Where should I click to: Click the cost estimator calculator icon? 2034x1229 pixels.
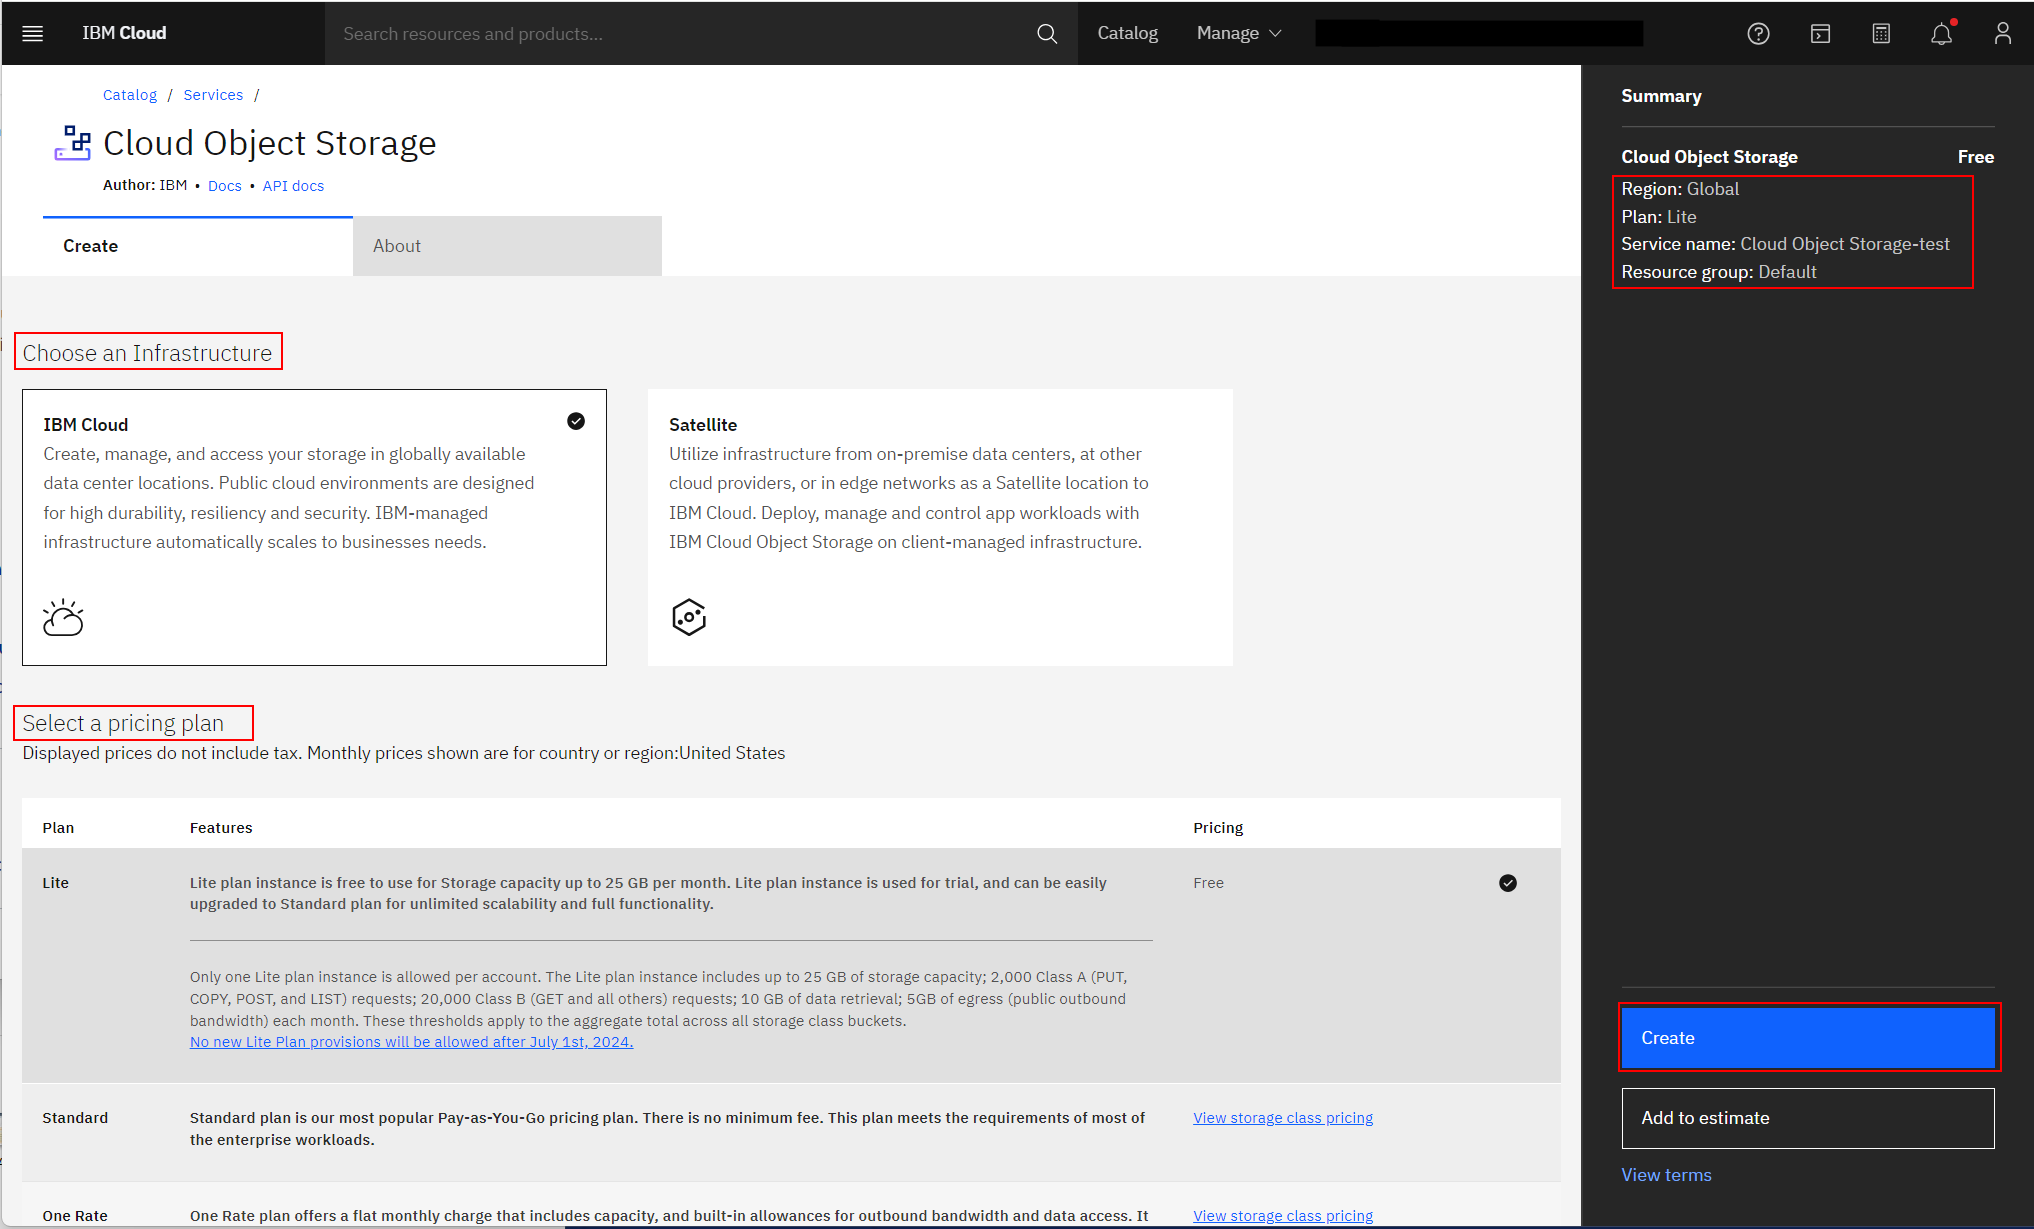(x=1881, y=32)
